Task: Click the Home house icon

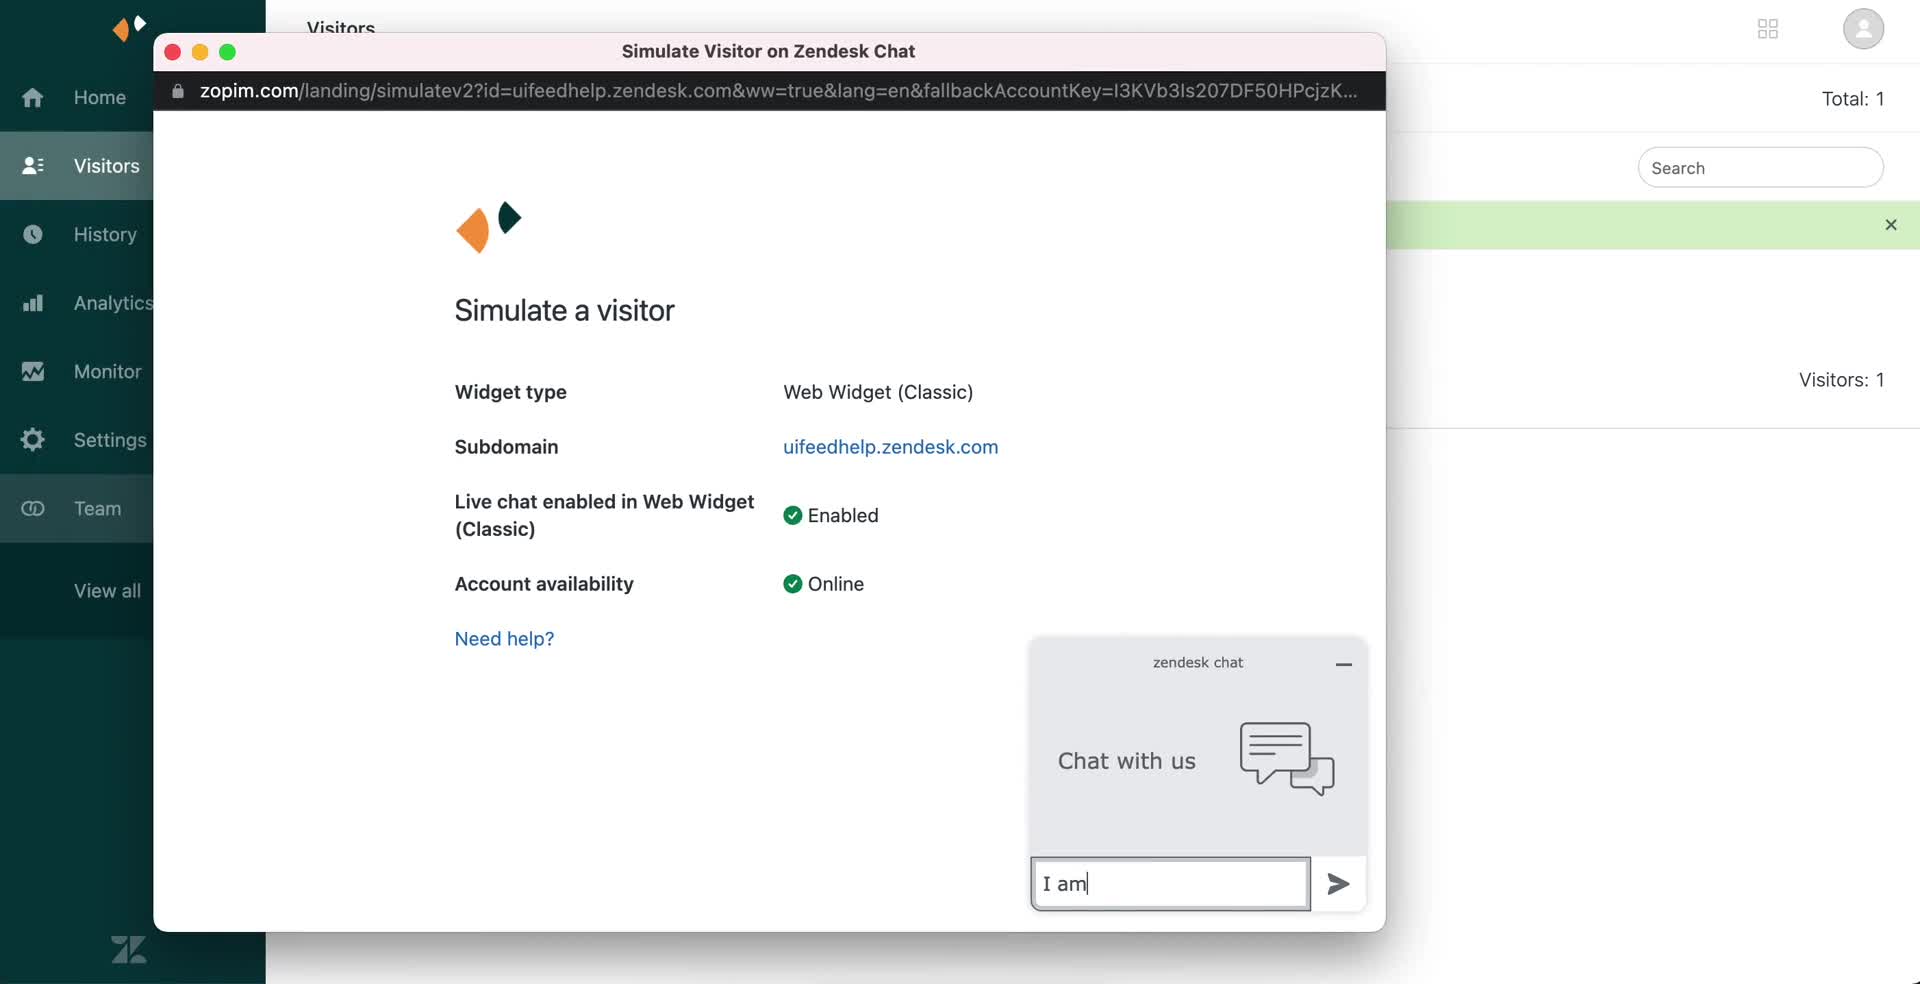Action: coord(33,97)
